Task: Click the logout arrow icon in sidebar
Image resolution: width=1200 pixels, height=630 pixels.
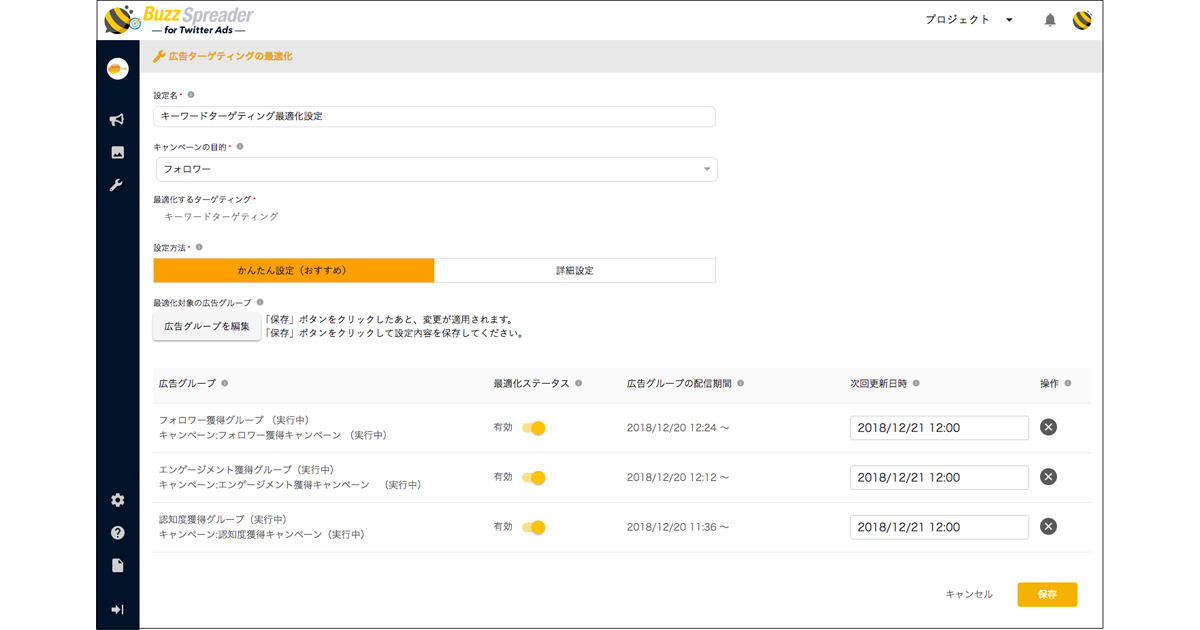Action: coord(117,609)
